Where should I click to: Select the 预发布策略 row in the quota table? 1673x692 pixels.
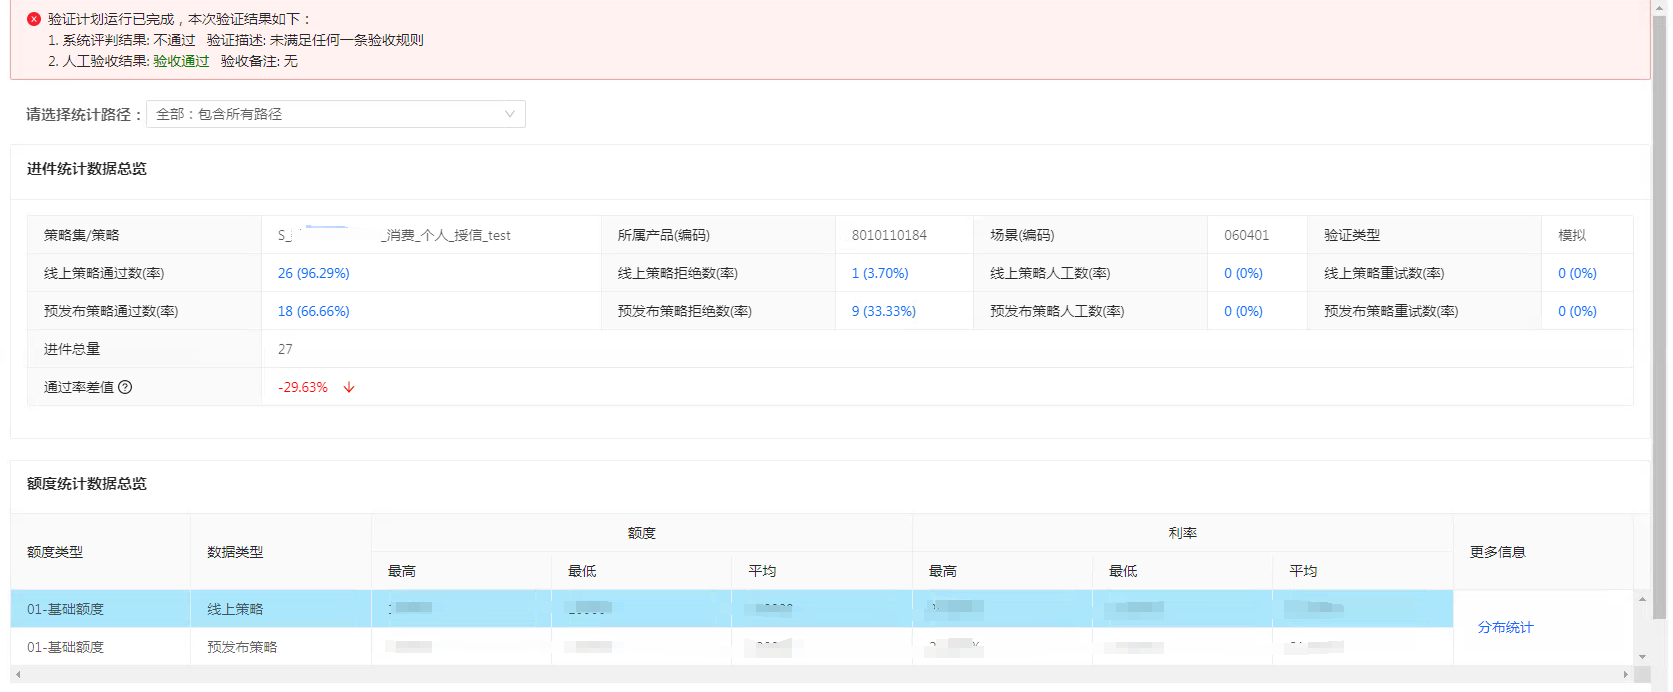(732, 647)
